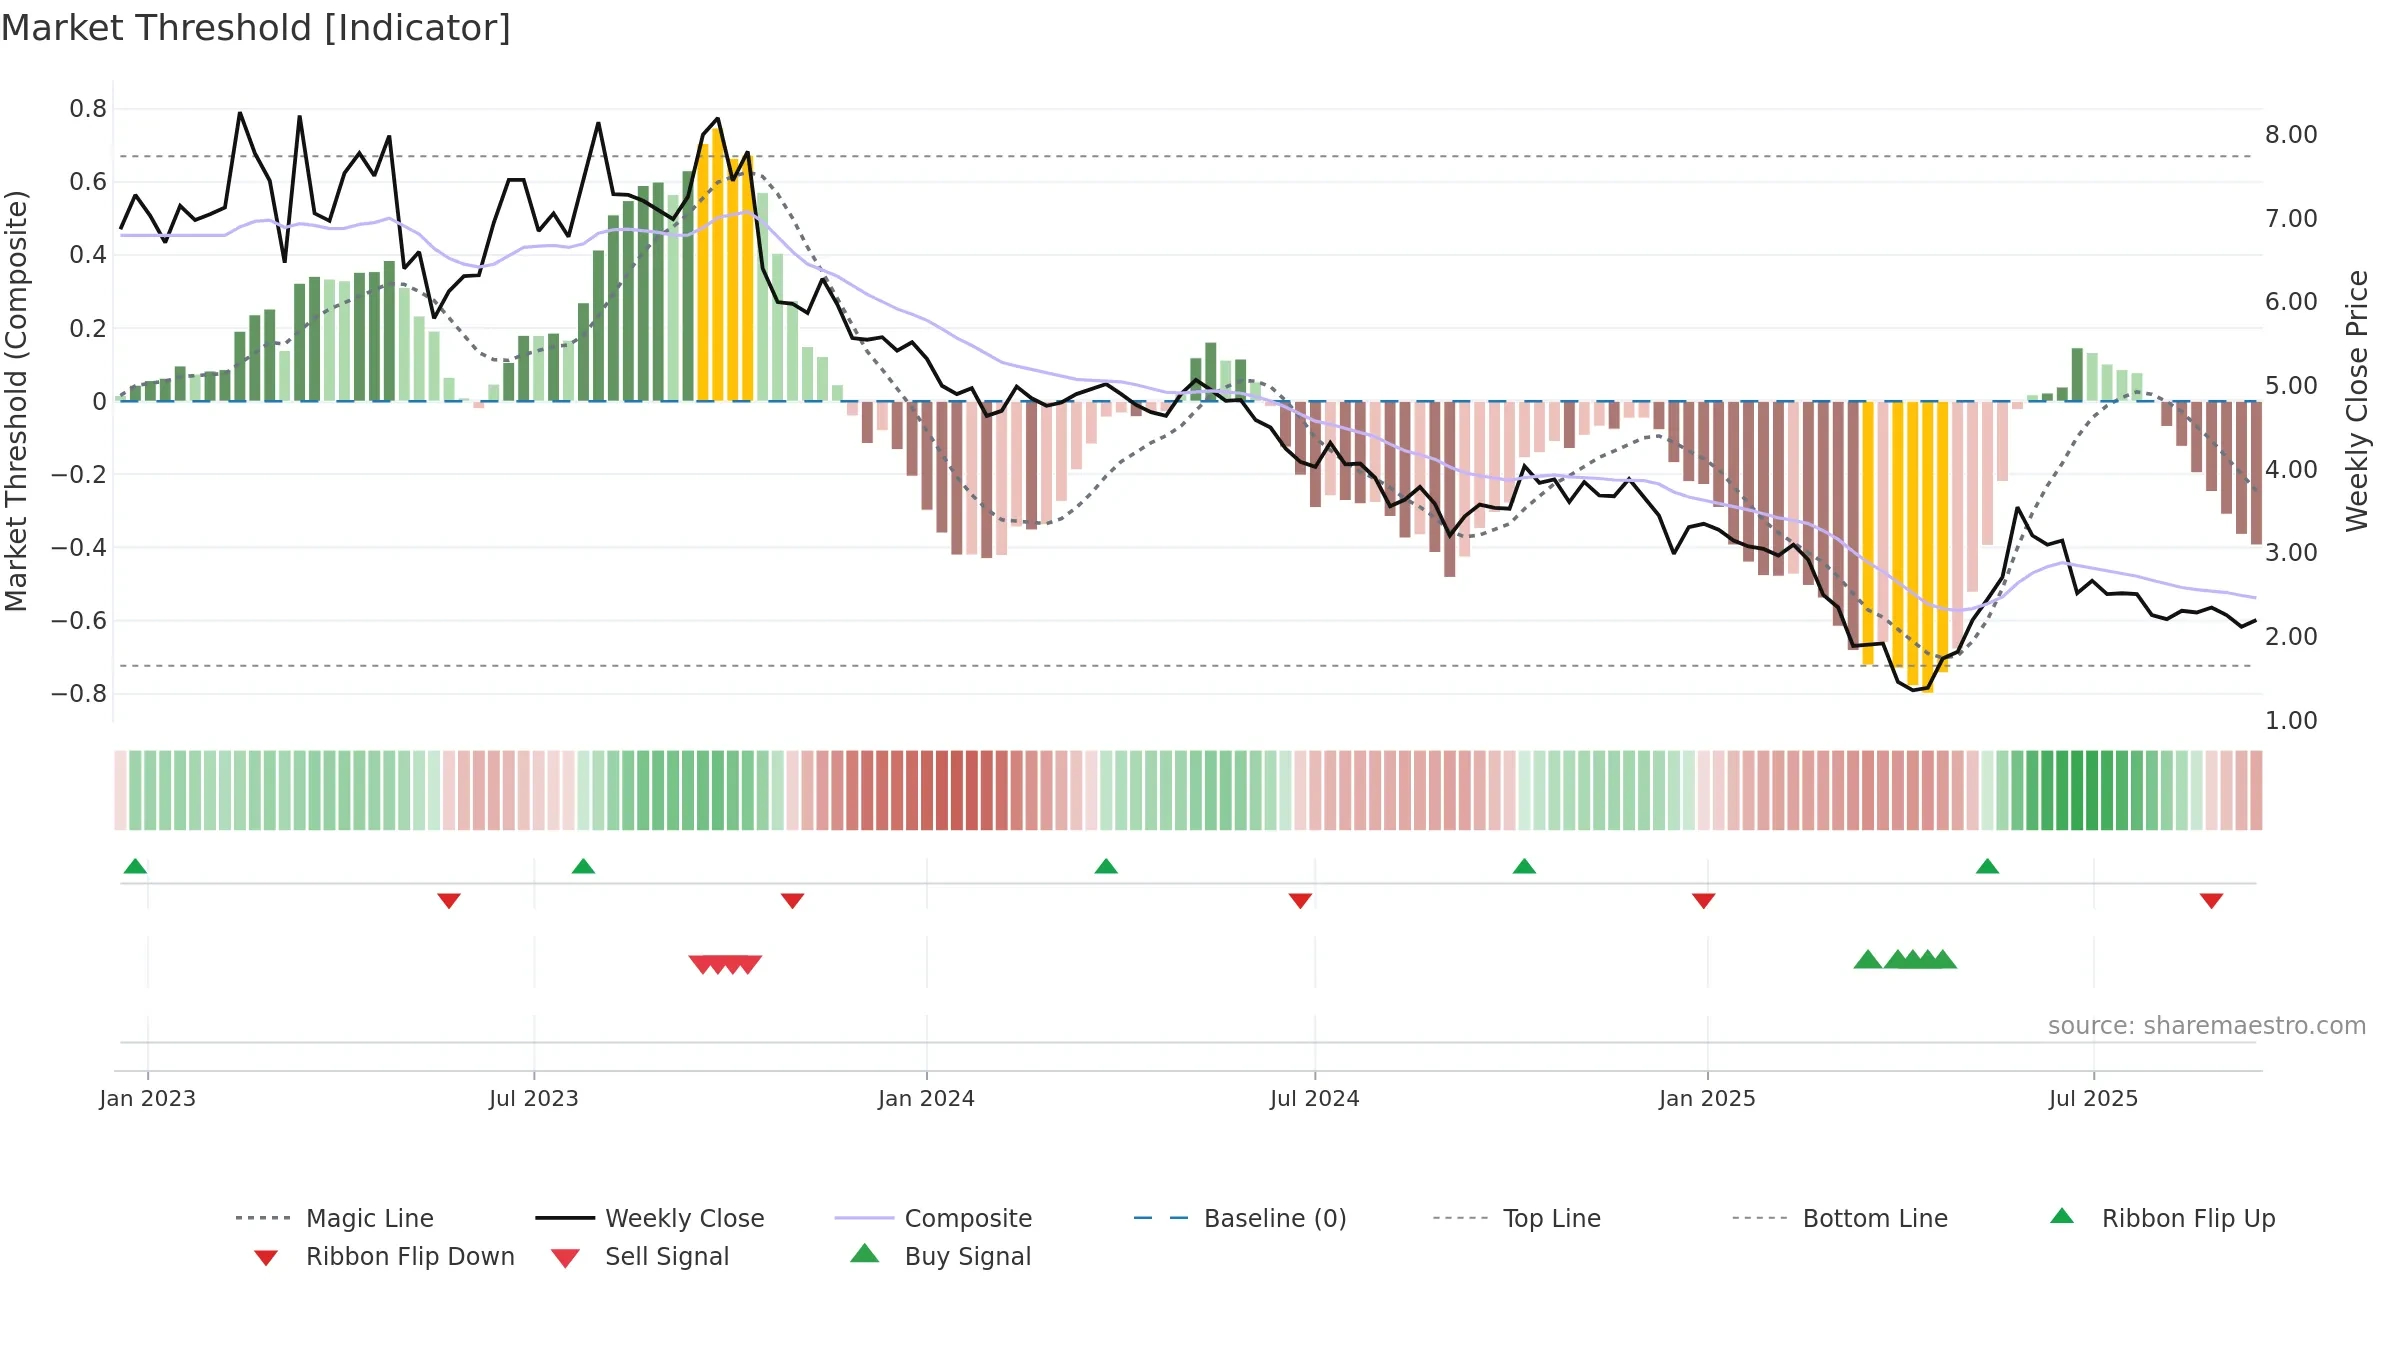Click the 0.4 left axis label
This screenshot has width=2400, height=1350.
[x=88, y=254]
